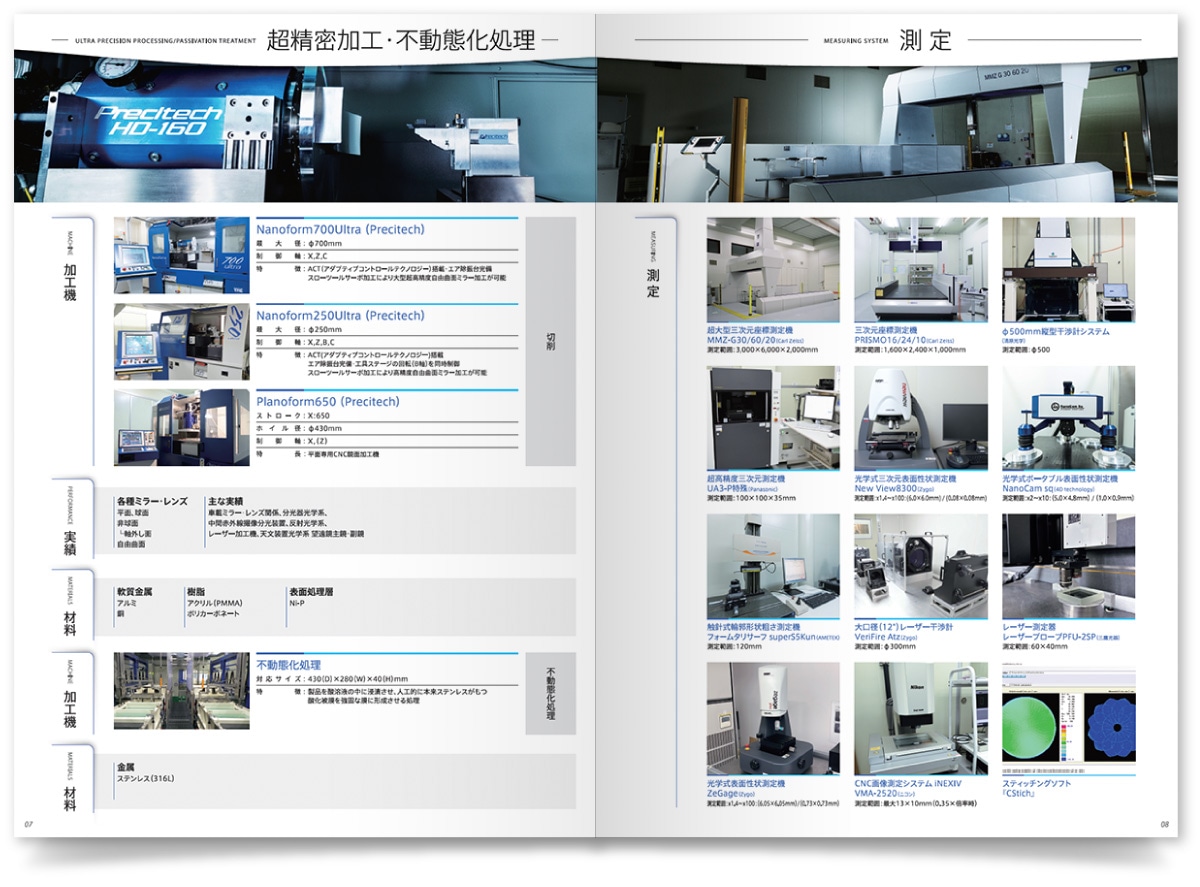The width and height of the screenshot is (1200, 887).
Task: Click the UA3-P measuring machine photo
Action: pos(773,418)
